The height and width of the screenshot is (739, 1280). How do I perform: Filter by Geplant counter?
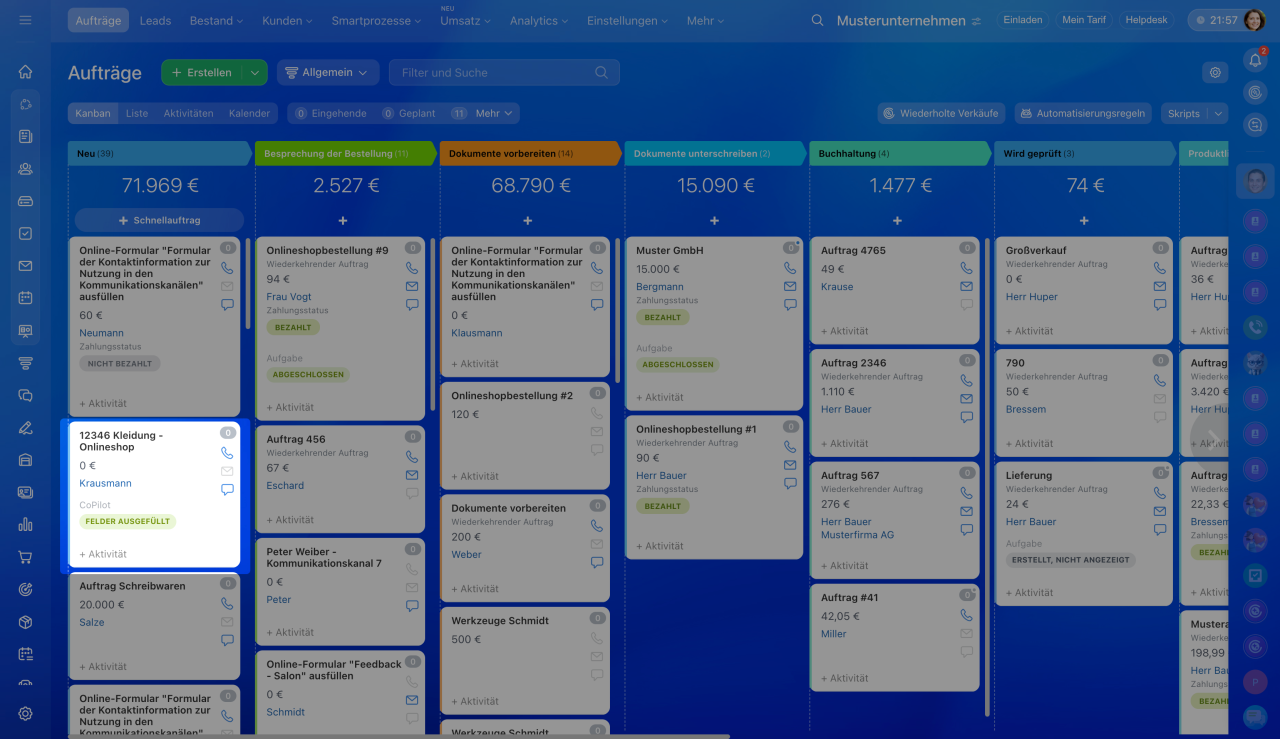409,114
